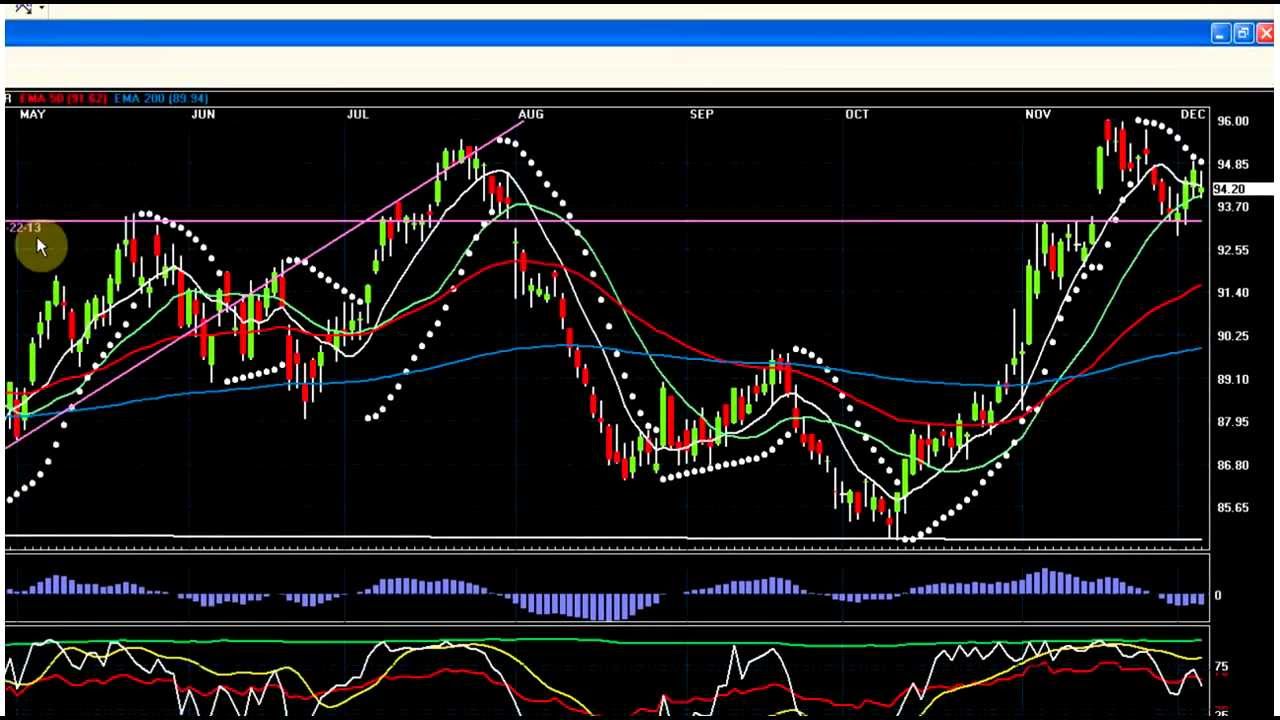The height and width of the screenshot is (720, 1280).
Task: Click the histogram 0 axis label
Action: (1218, 596)
